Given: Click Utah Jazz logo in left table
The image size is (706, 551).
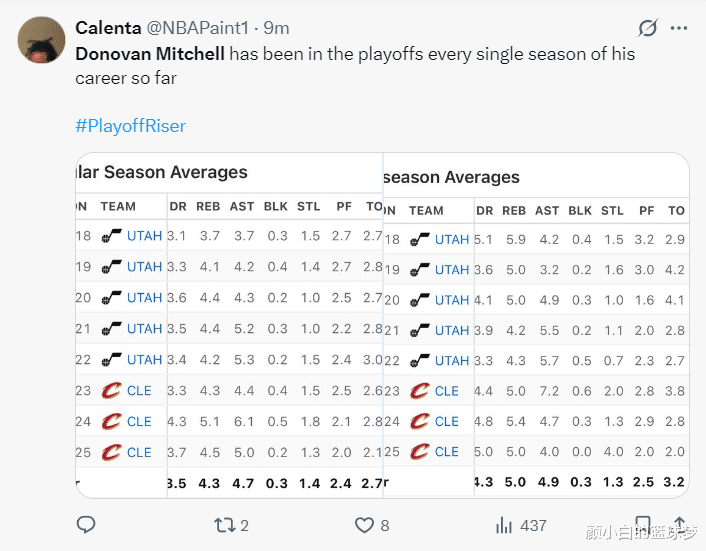Looking at the screenshot, I should pyautogui.click(x=111, y=237).
